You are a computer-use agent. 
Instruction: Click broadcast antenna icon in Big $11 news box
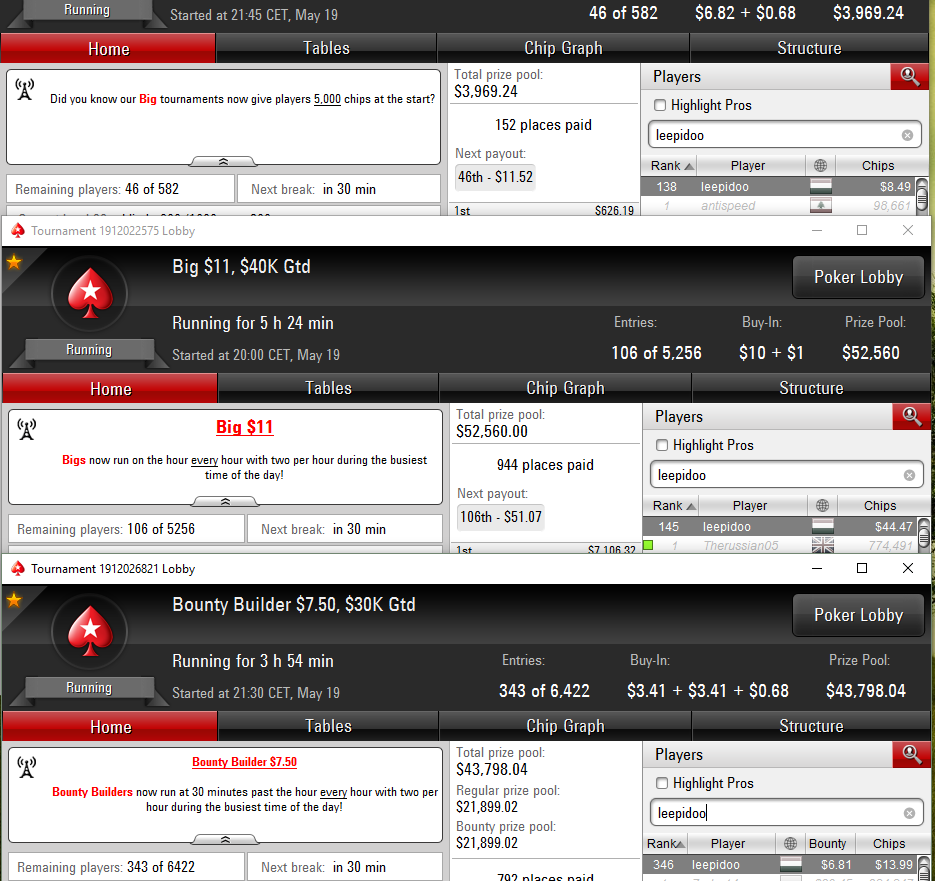[x=26, y=429]
